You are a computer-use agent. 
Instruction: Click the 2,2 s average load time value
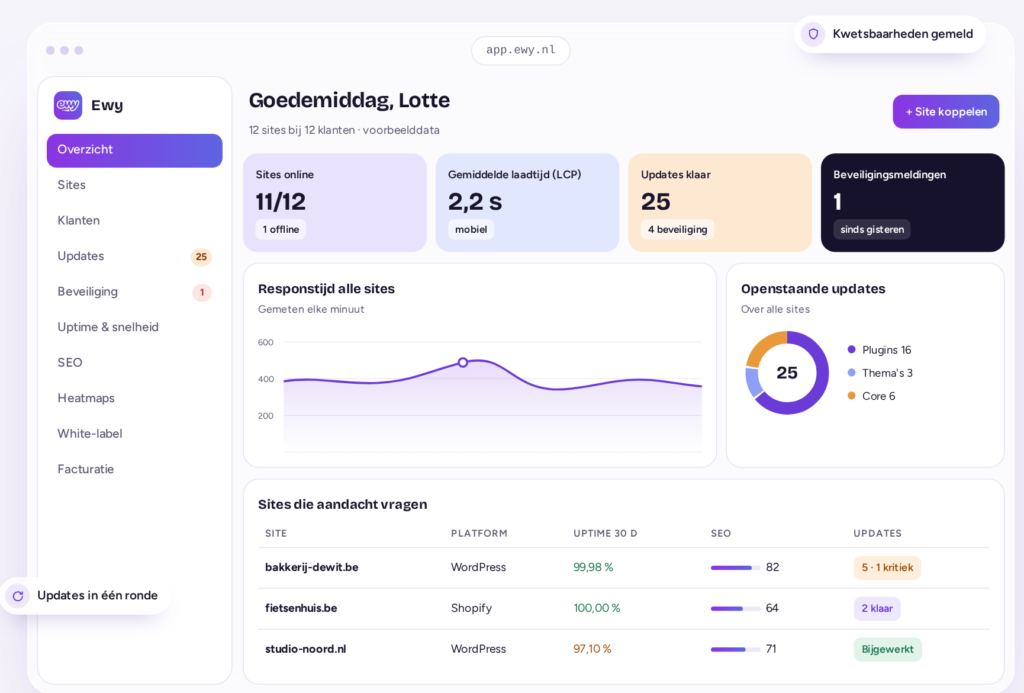point(475,202)
